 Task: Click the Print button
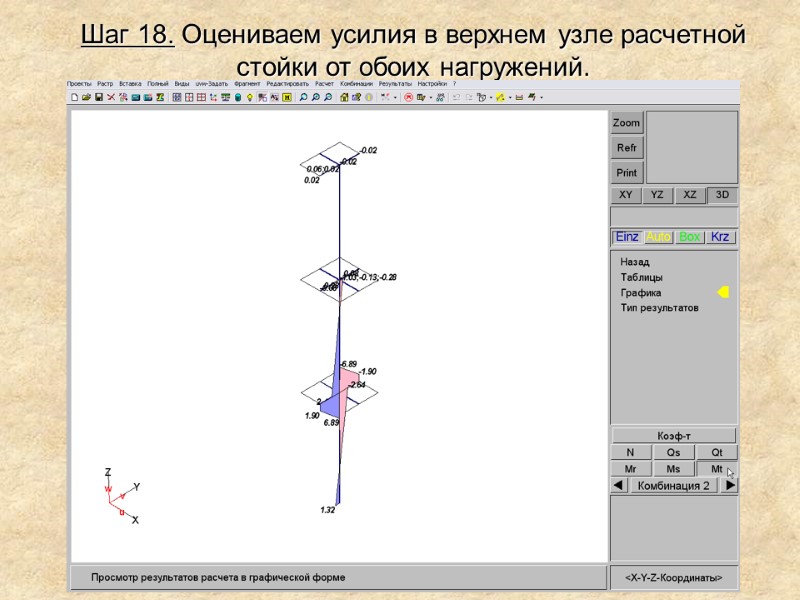[627, 172]
